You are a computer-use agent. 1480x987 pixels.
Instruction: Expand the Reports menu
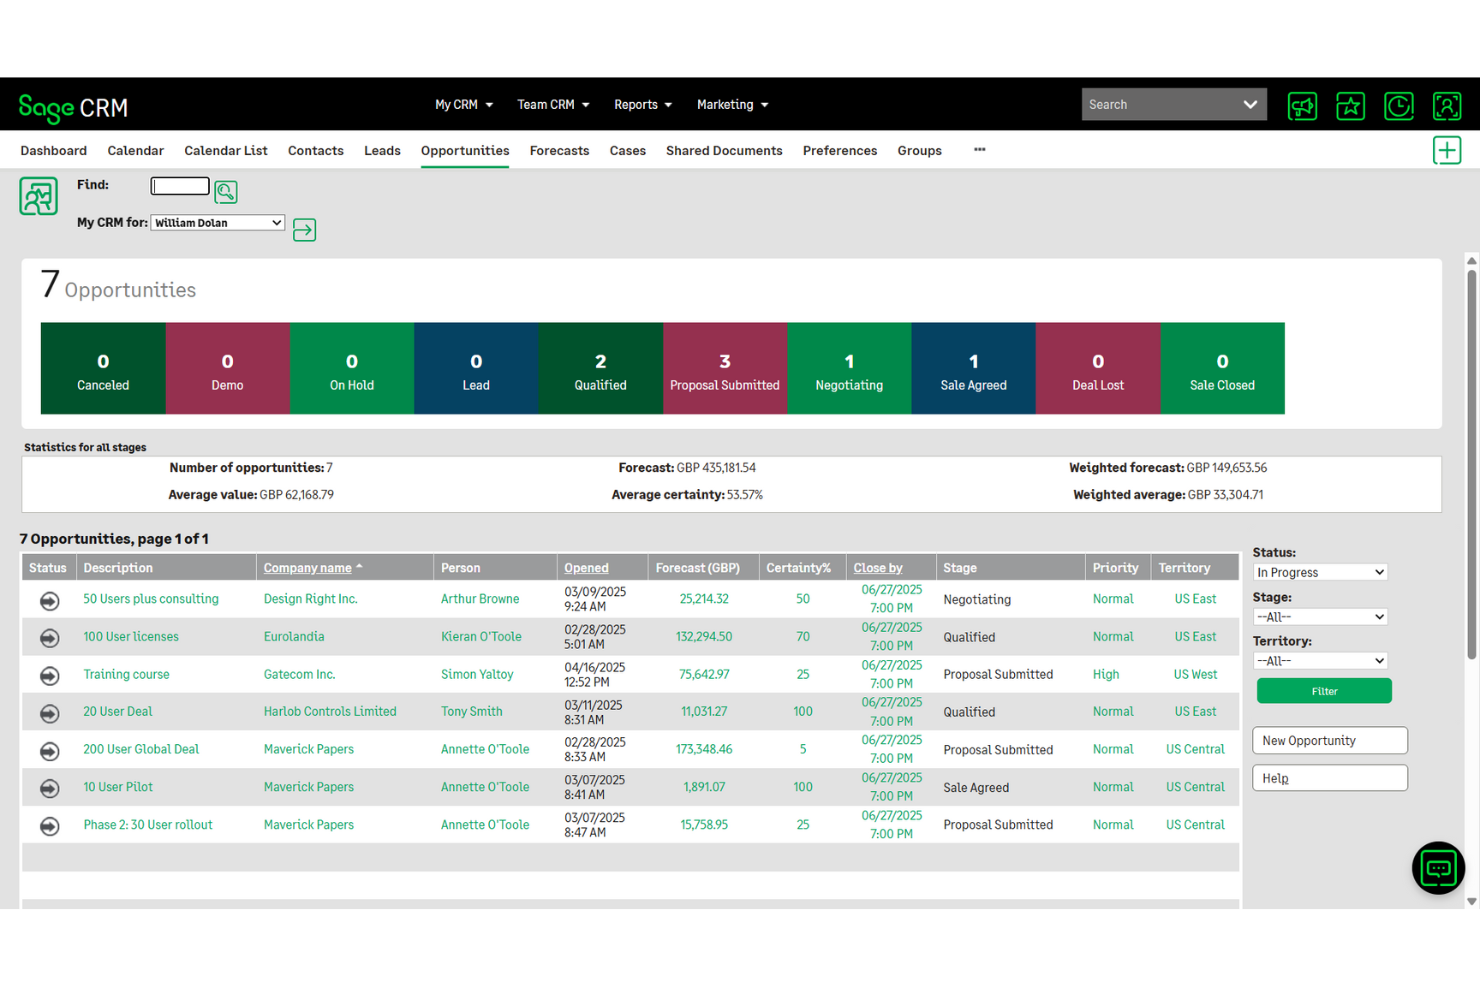[x=643, y=104]
